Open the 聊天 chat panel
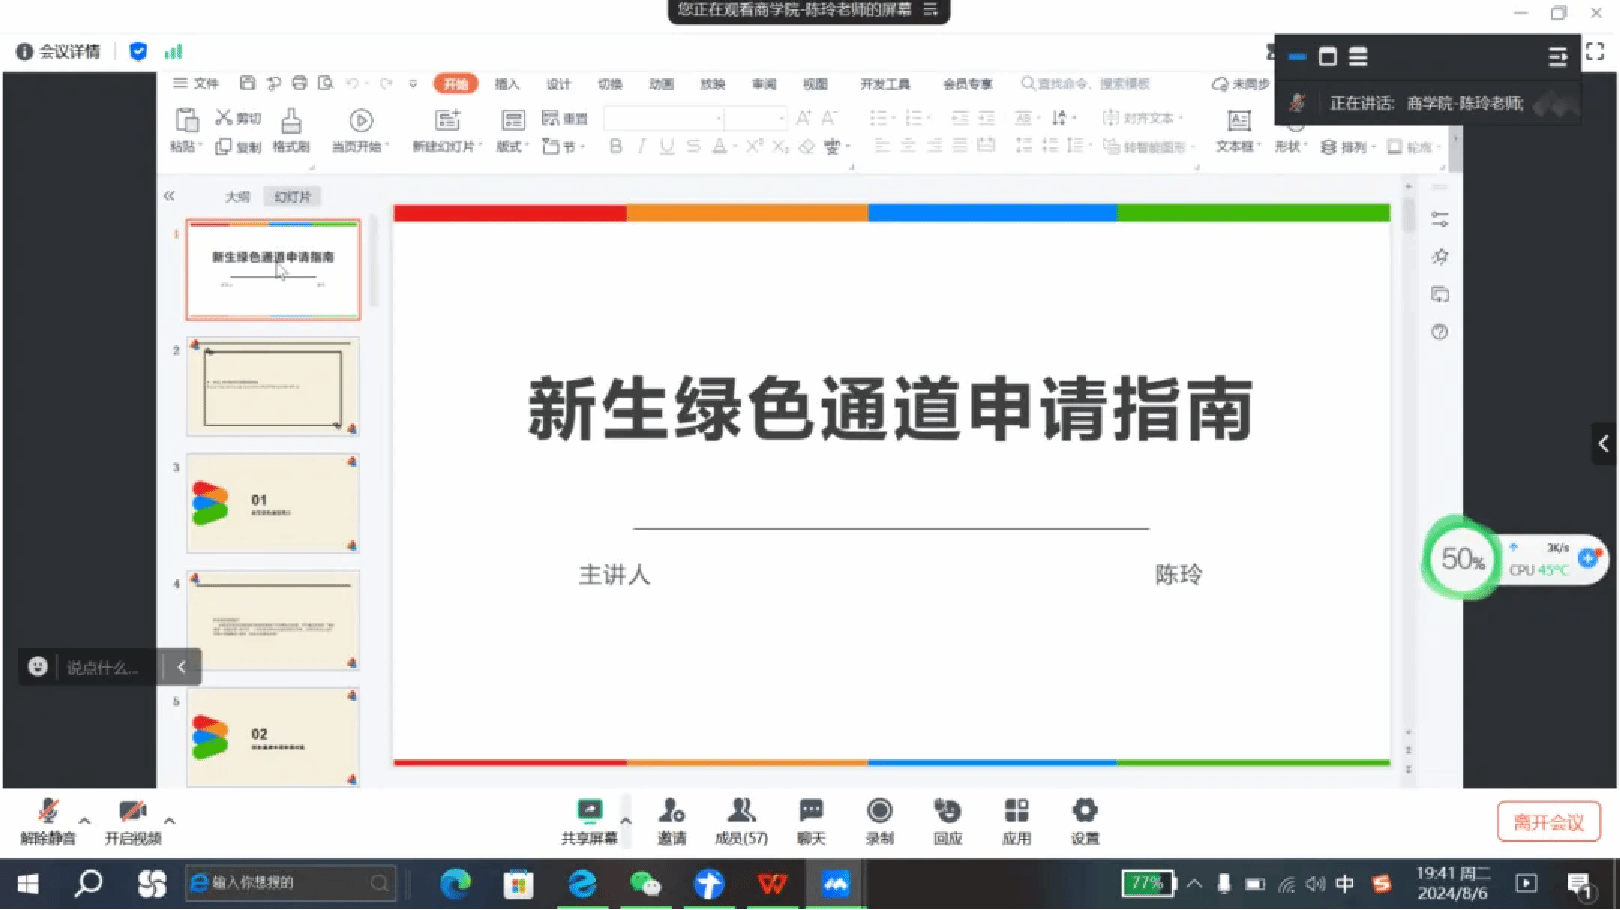 pos(811,811)
